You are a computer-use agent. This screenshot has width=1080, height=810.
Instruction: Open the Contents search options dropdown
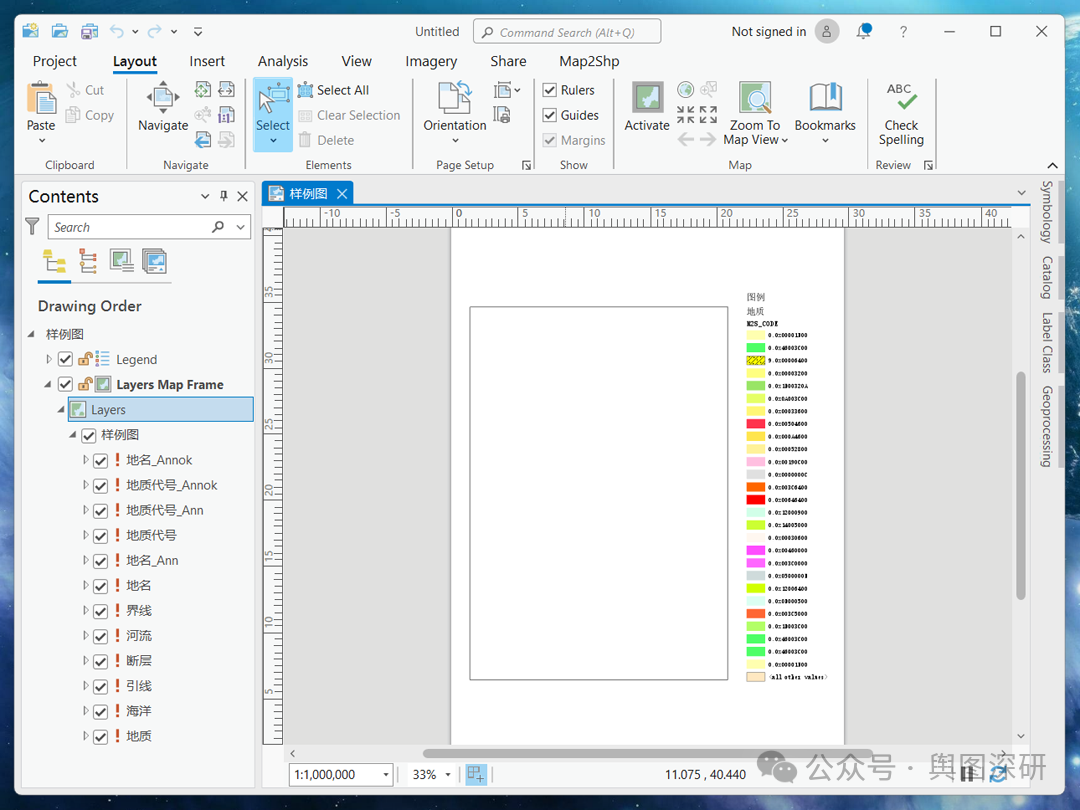(x=240, y=227)
